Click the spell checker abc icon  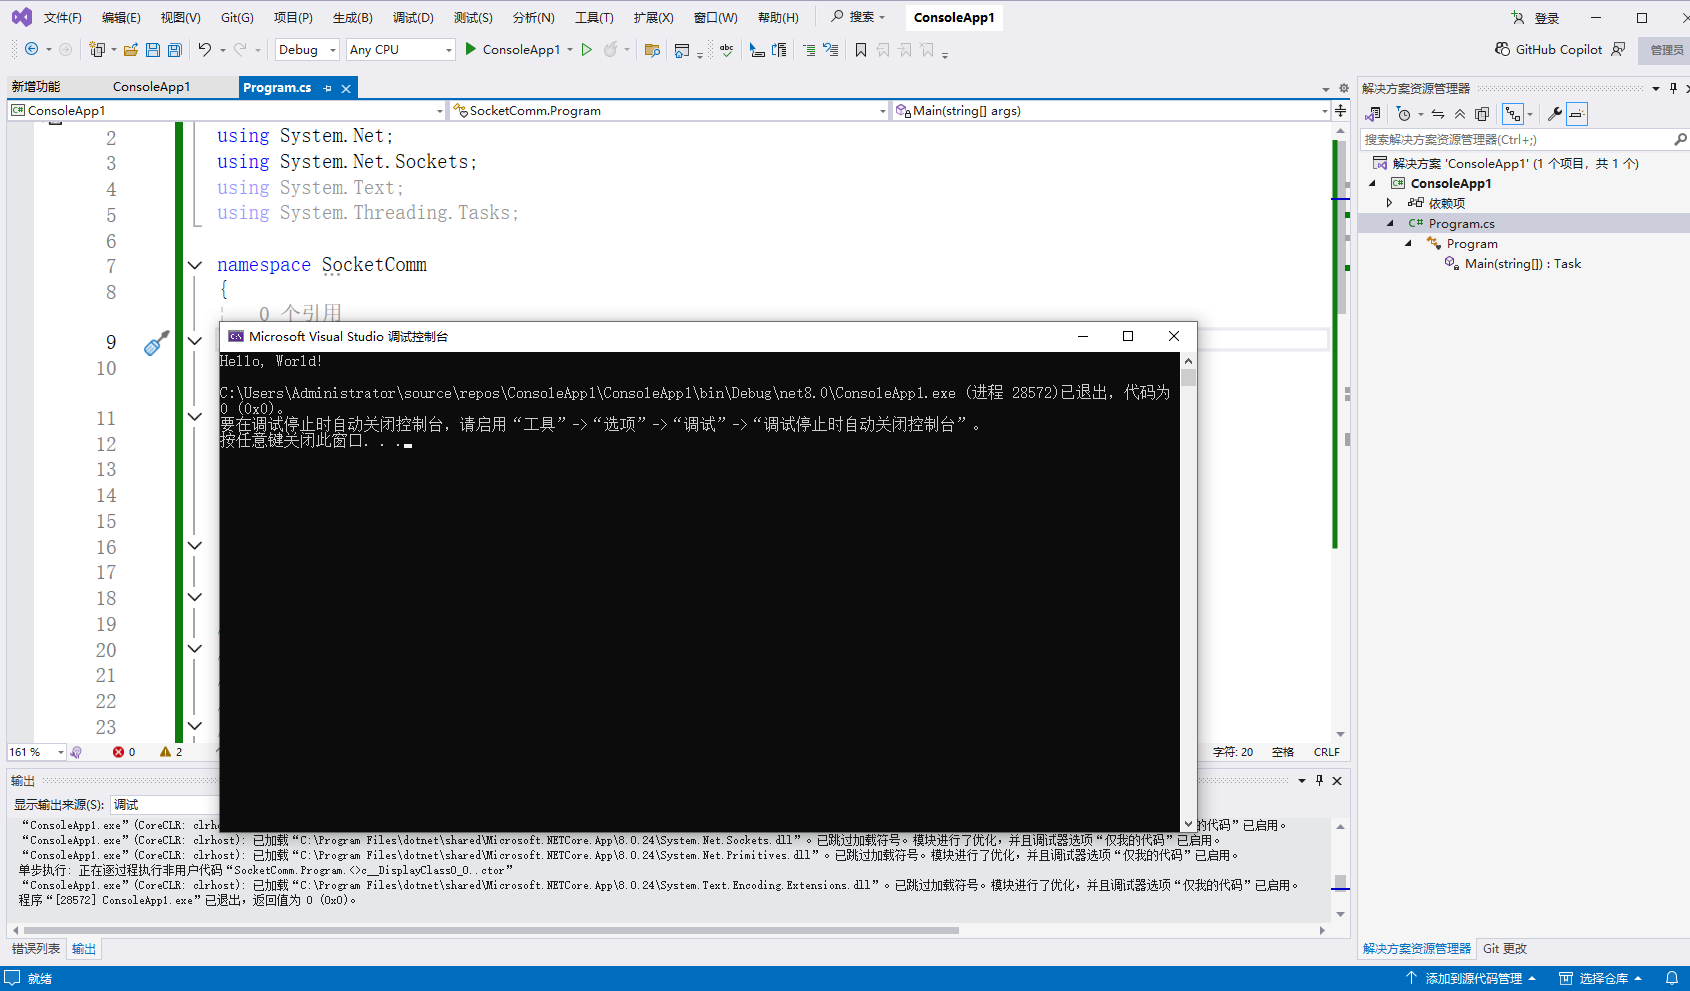pyautogui.click(x=726, y=49)
